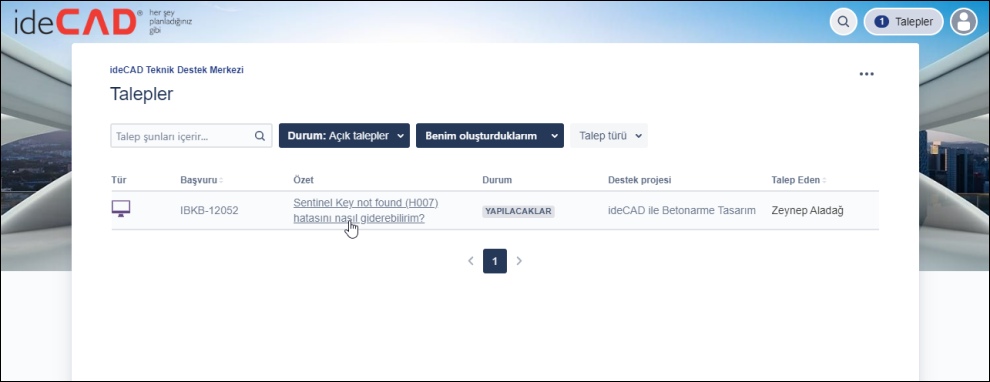Click the monitor type icon in IBKB-12052 row

pyautogui.click(x=121, y=208)
